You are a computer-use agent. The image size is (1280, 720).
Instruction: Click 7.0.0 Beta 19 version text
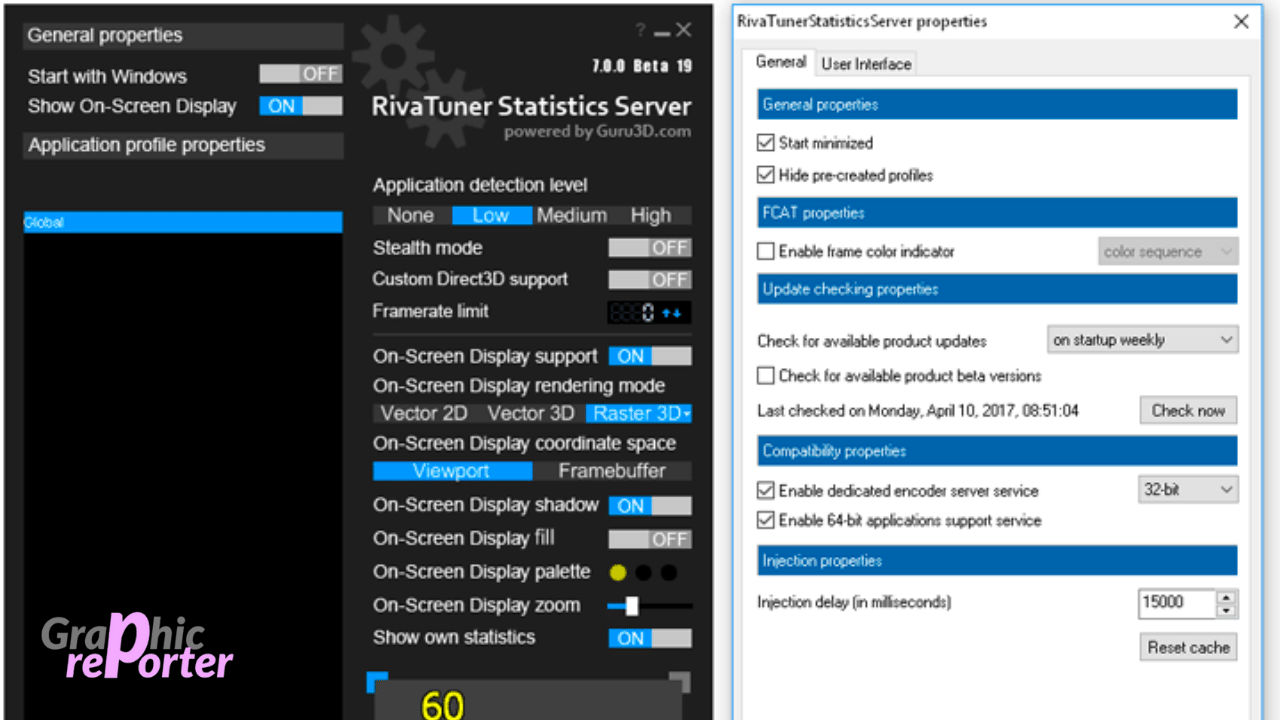tap(642, 66)
